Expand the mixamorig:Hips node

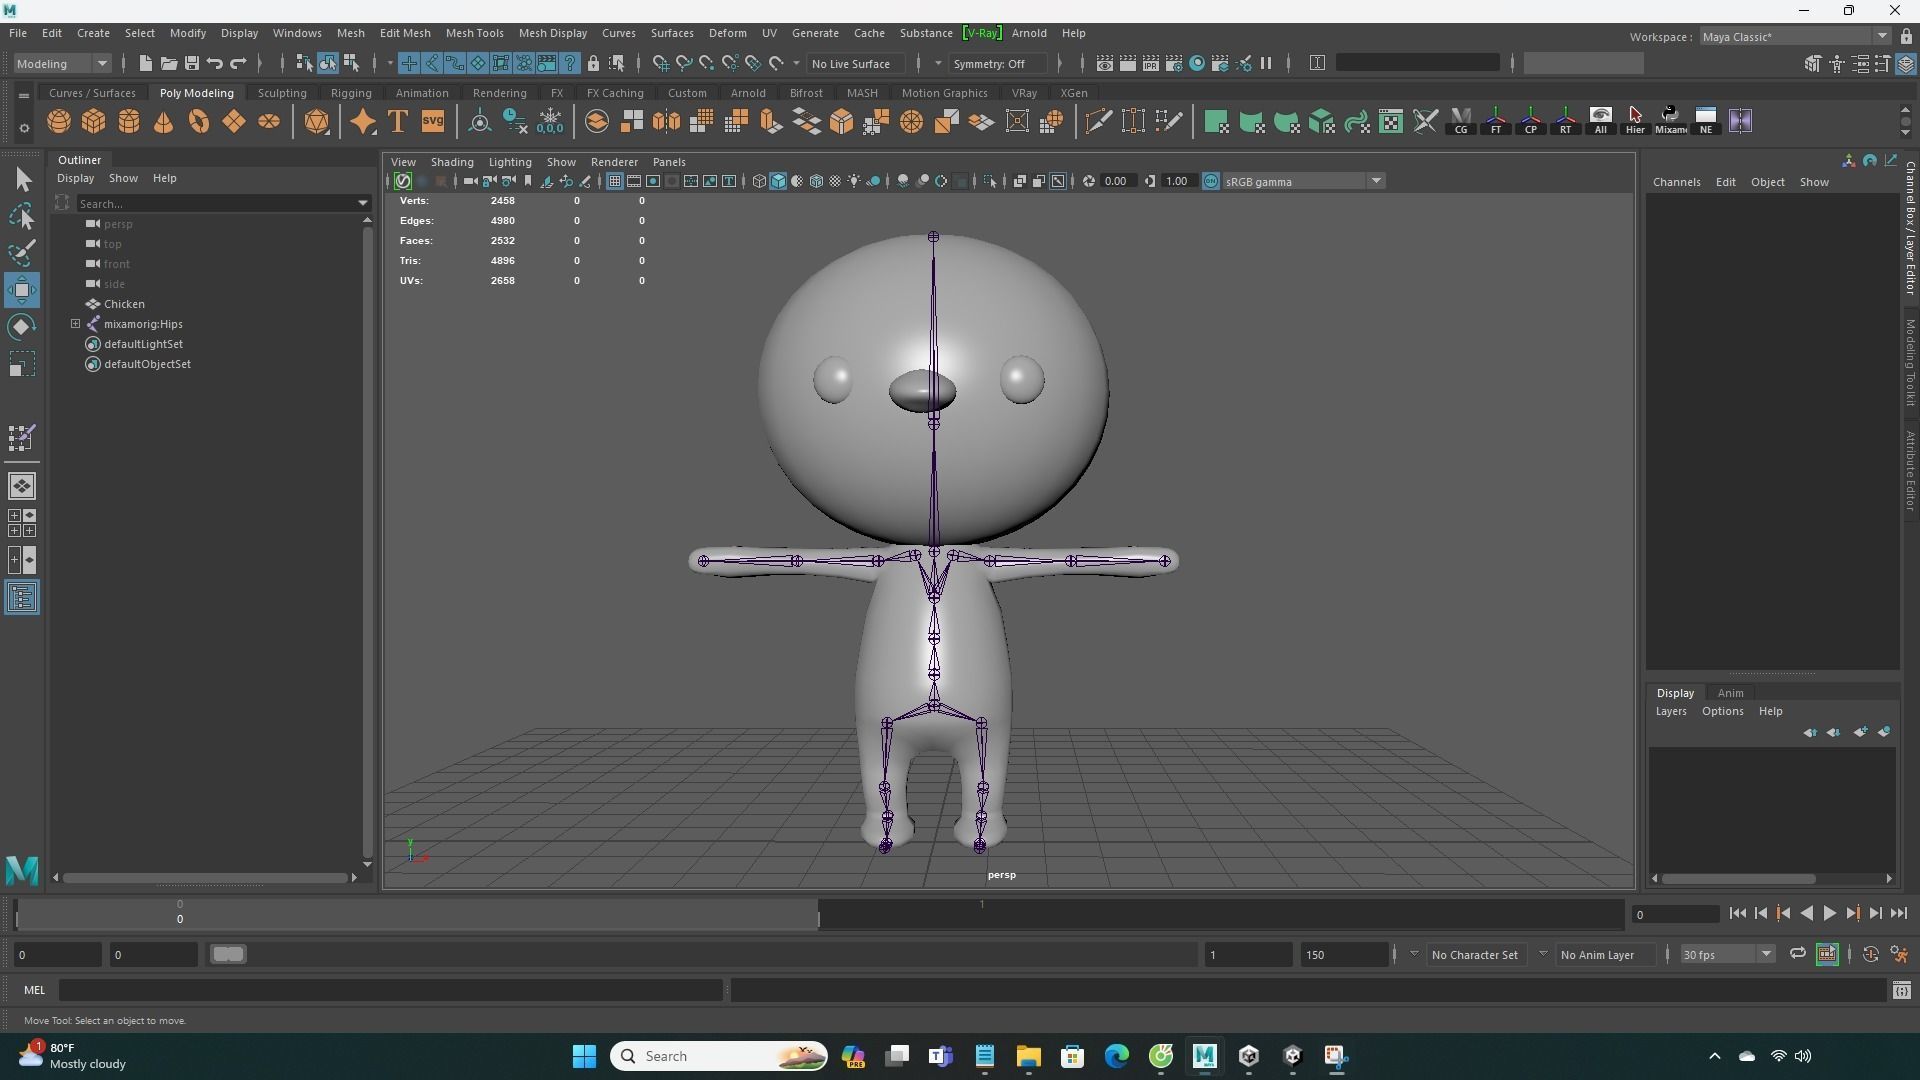click(75, 324)
